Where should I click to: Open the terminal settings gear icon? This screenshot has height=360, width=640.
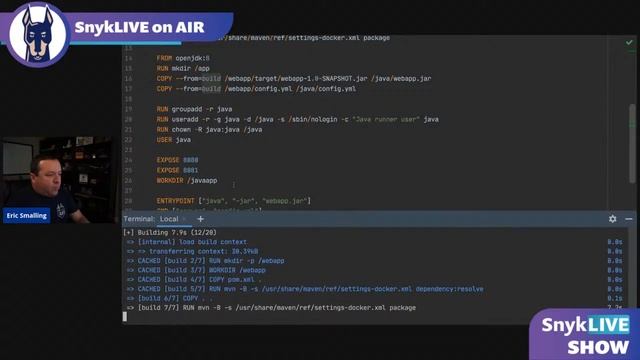coord(612,219)
